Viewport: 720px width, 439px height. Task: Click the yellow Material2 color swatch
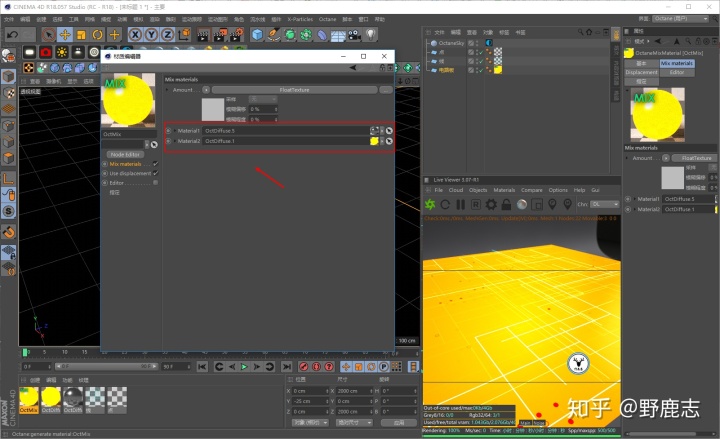coord(374,141)
